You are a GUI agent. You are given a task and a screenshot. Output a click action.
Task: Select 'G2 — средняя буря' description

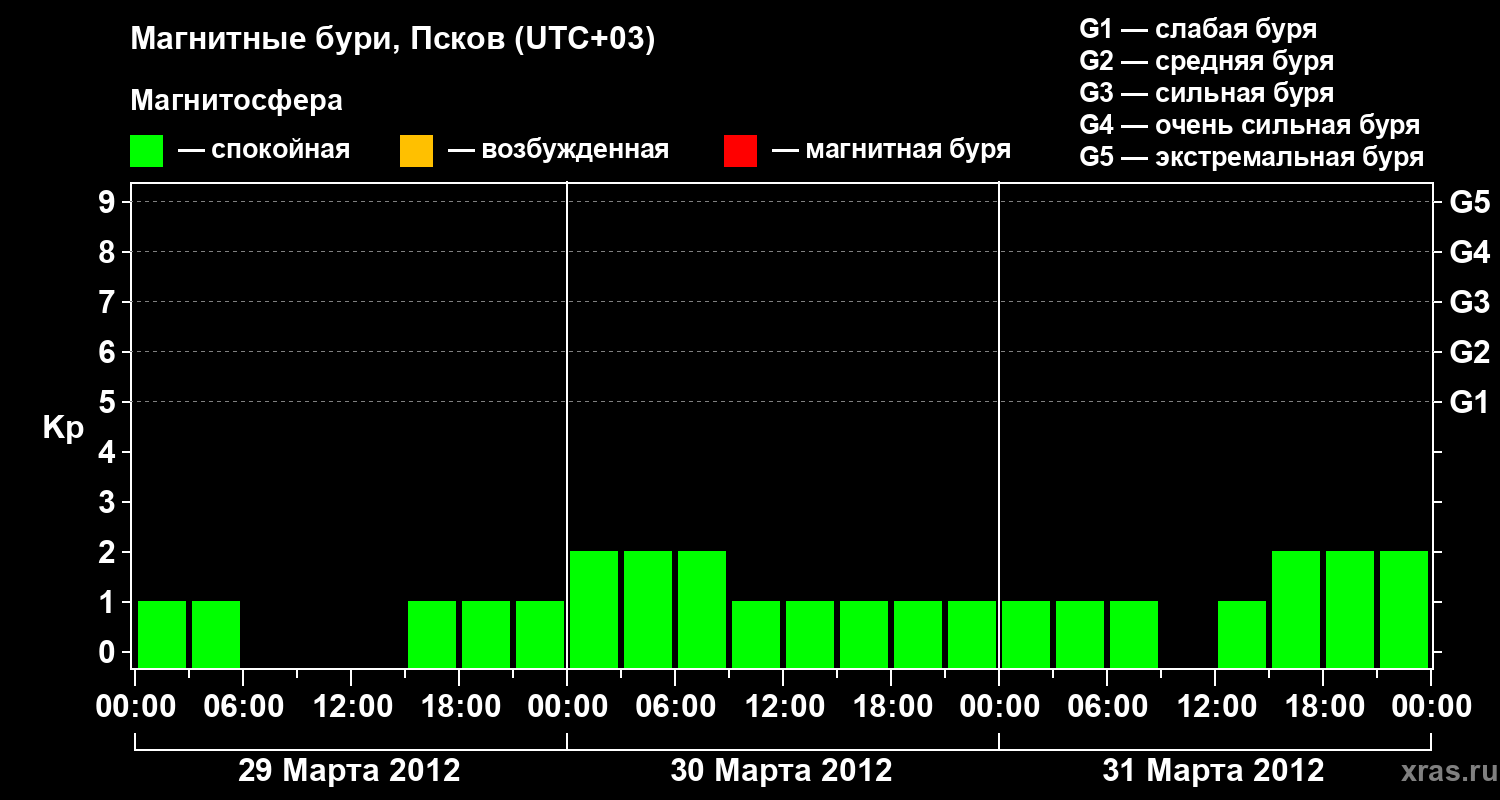[1207, 61]
